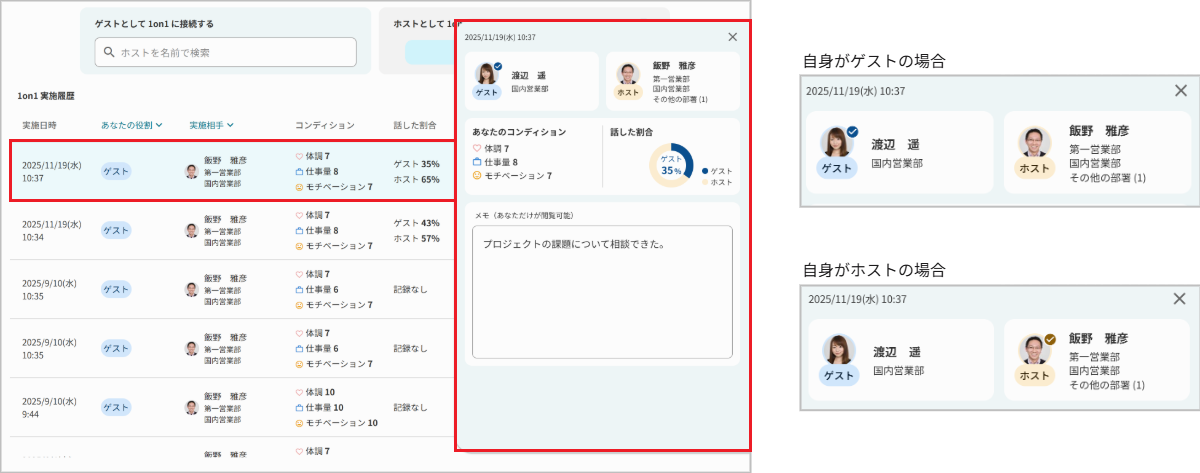Click briefcase icon next to 仕事量 10
Image resolution: width=1200 pixels, height=473 pixels.
[299, 407]
